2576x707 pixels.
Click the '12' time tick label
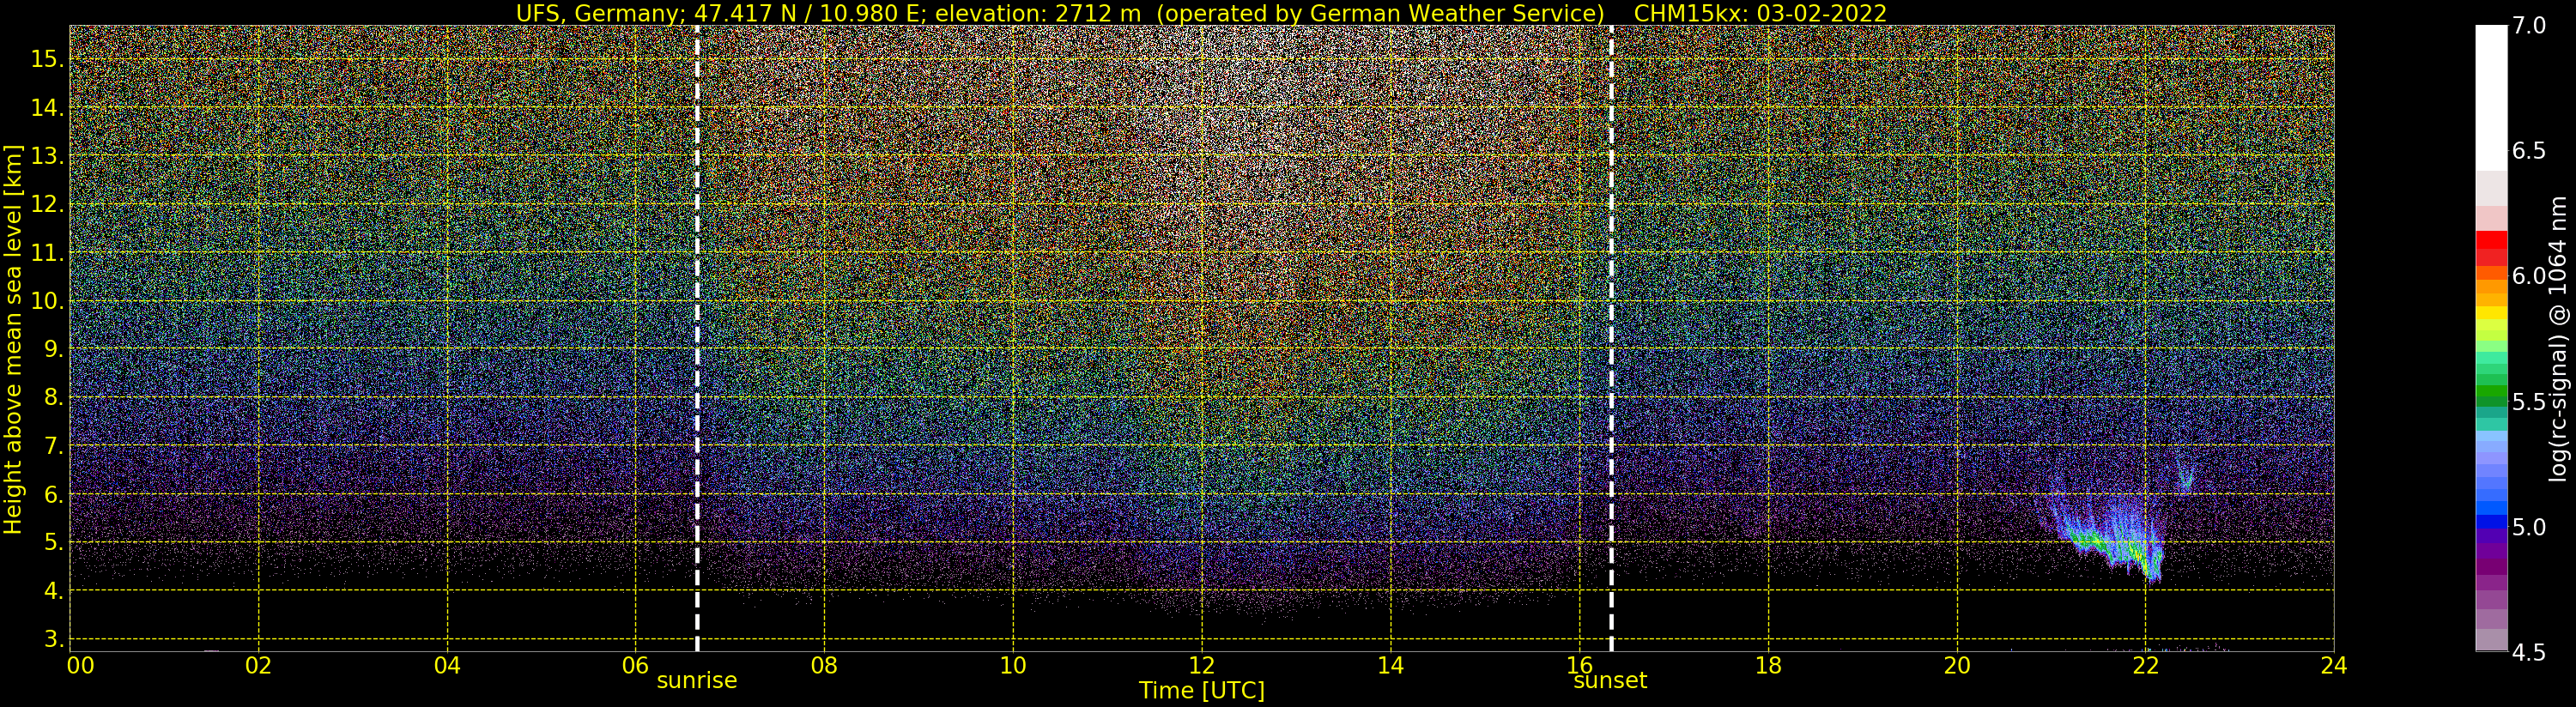pos(1202,666)
